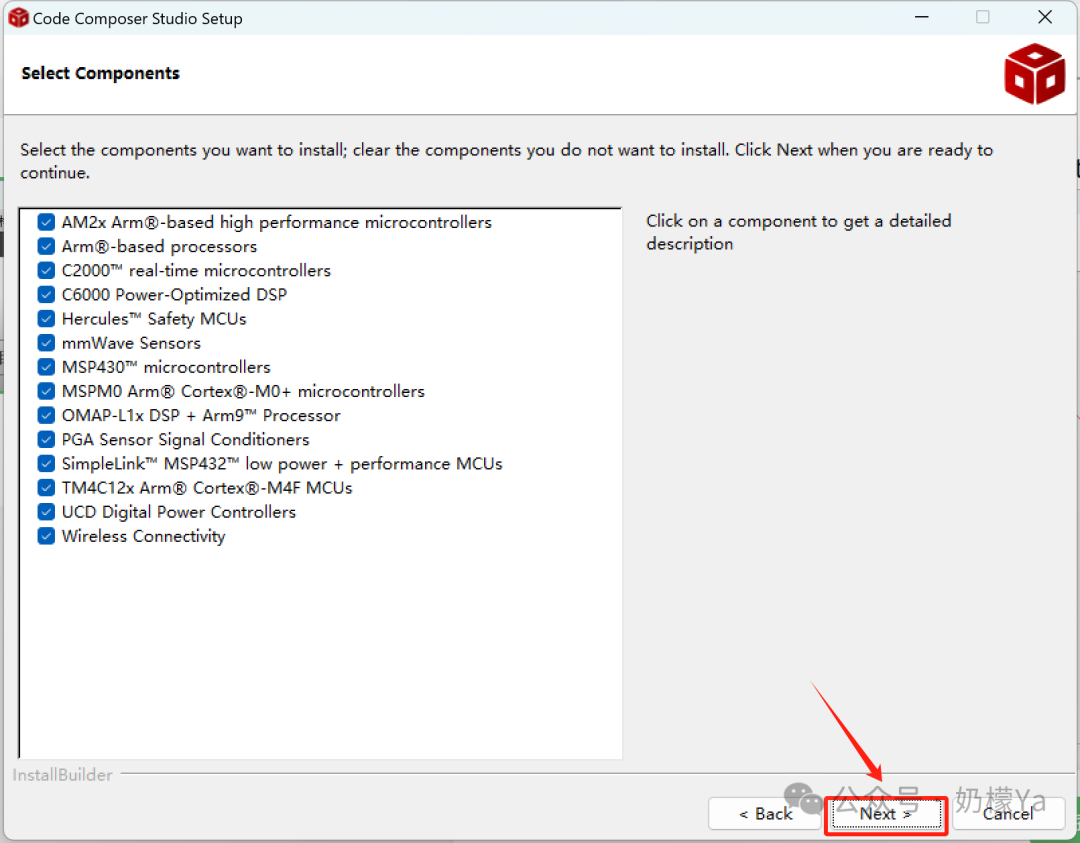Toggle the Arm-based processors checkbox
The image size is (1080, 843).
pyautogui.click(x=46, y=247)
